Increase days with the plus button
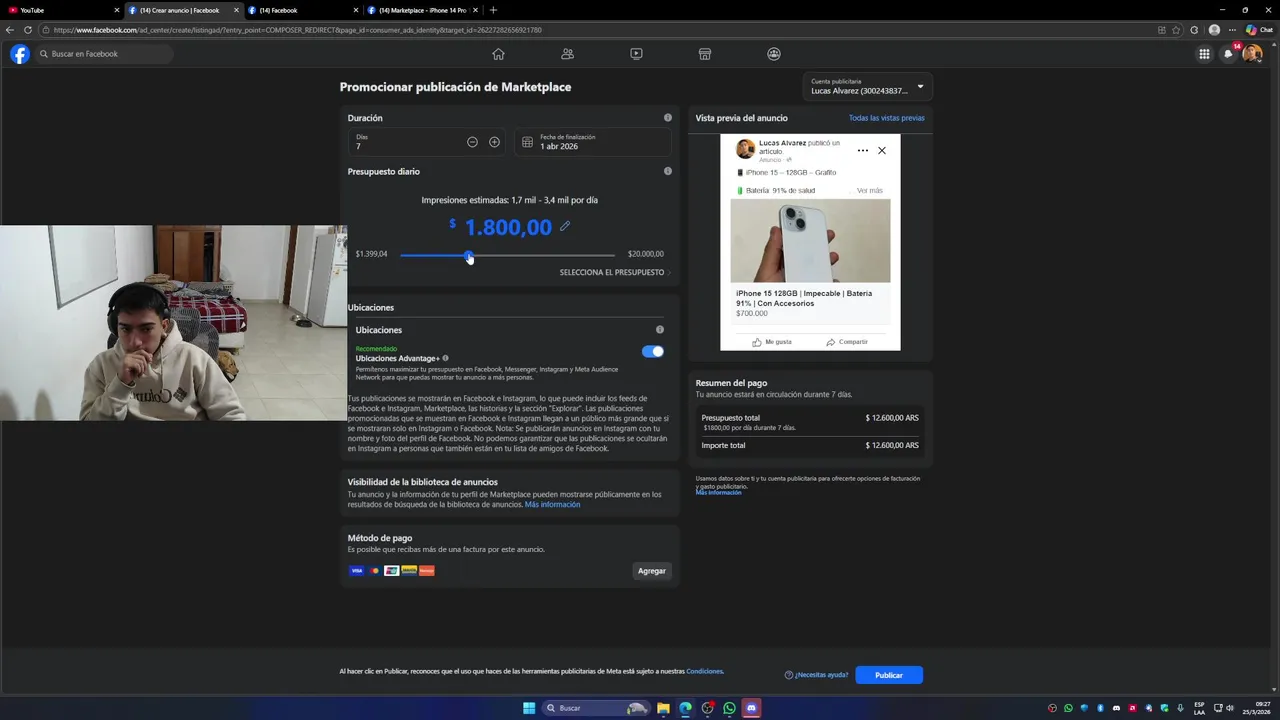 coord(494,142)
